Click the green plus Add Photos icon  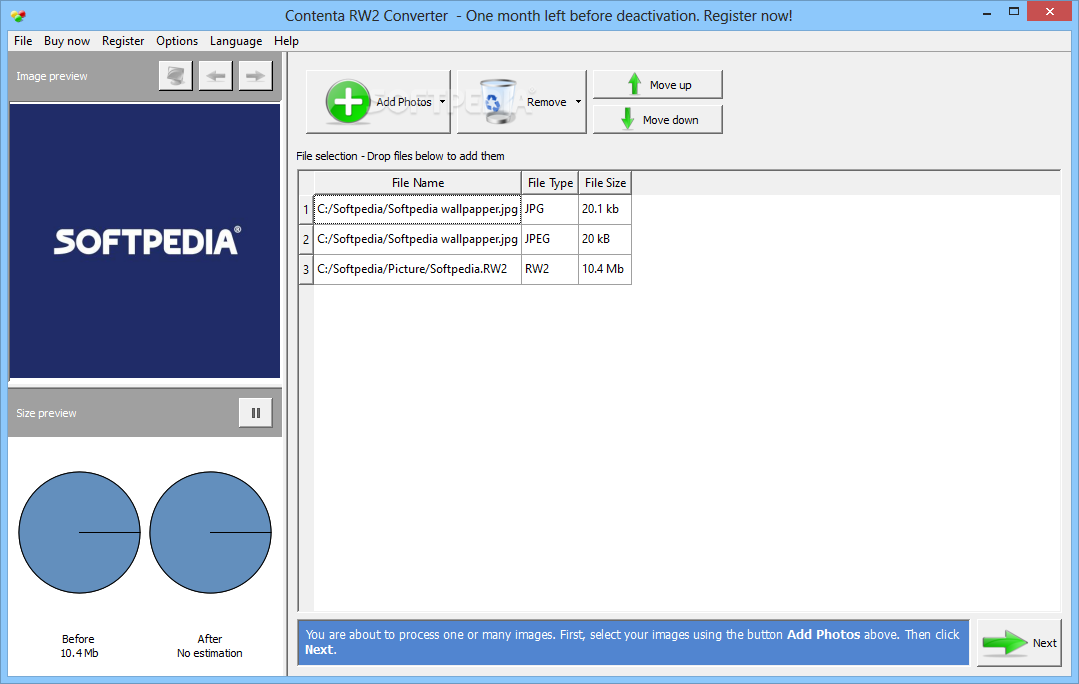coord(348,102)
